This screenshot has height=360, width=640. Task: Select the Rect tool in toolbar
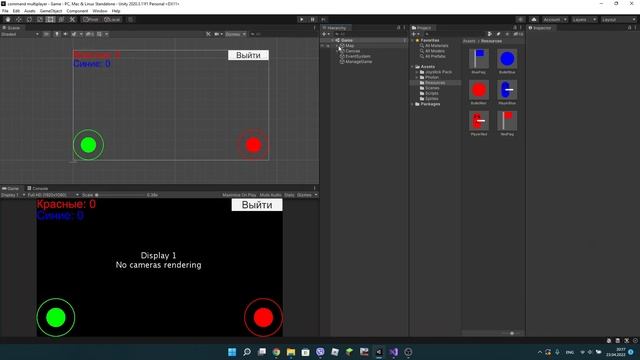coord(51,20)
